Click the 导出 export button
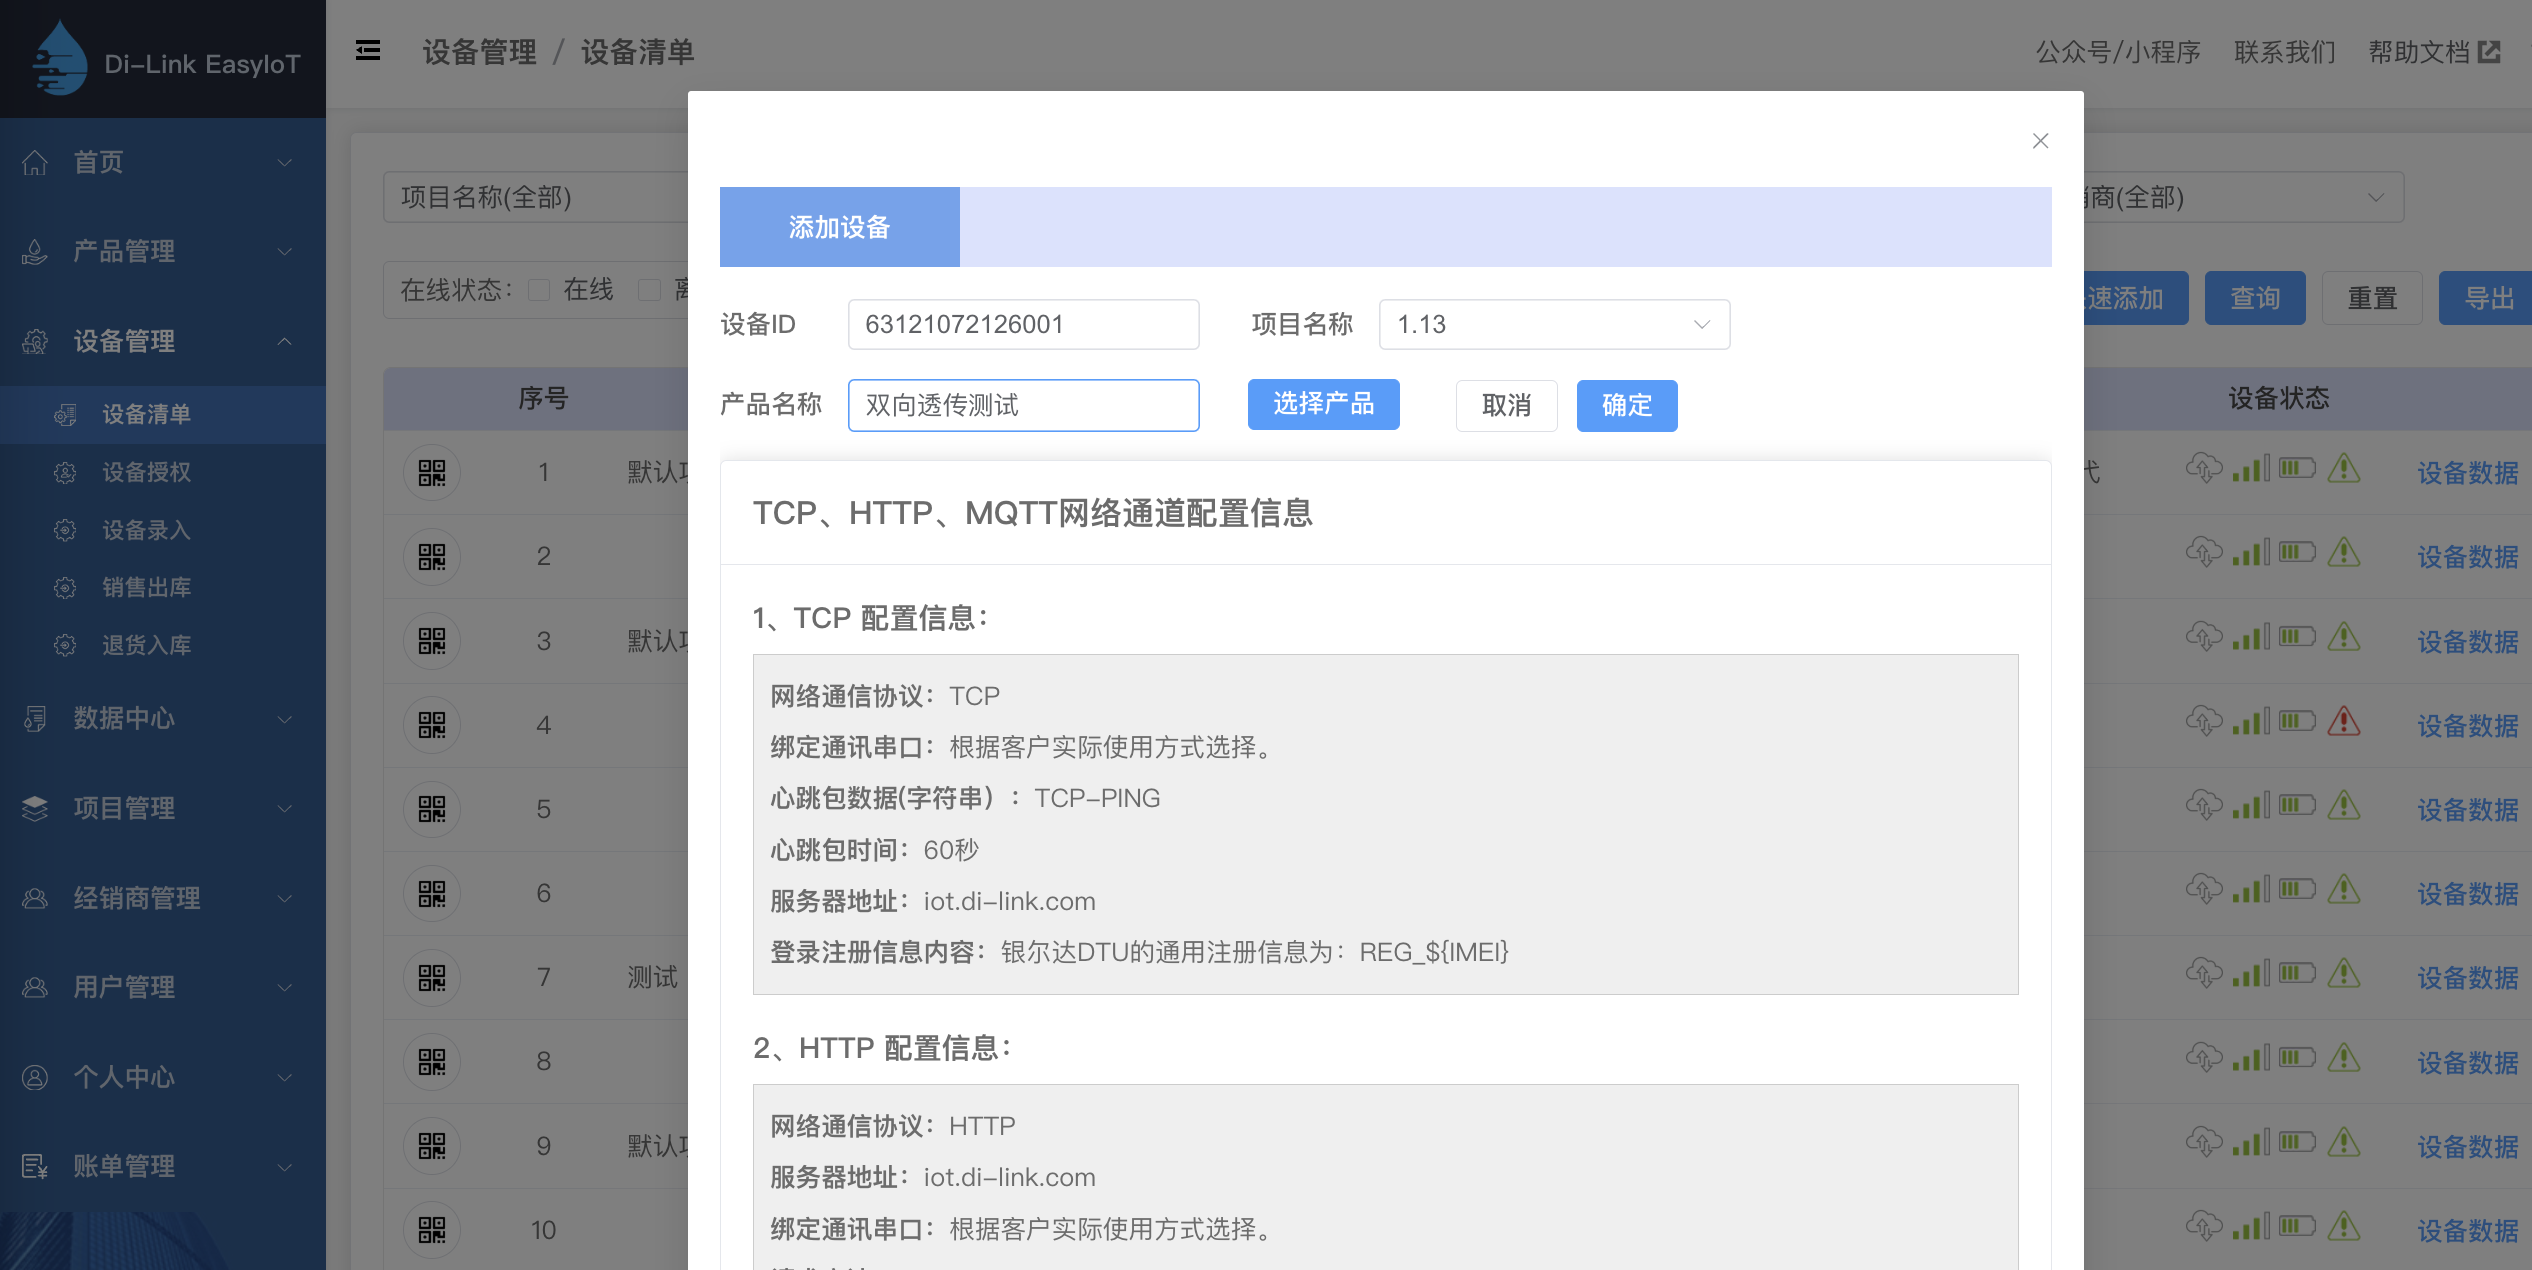This screenshot has height=1270, width=2532. [2487, 298]
